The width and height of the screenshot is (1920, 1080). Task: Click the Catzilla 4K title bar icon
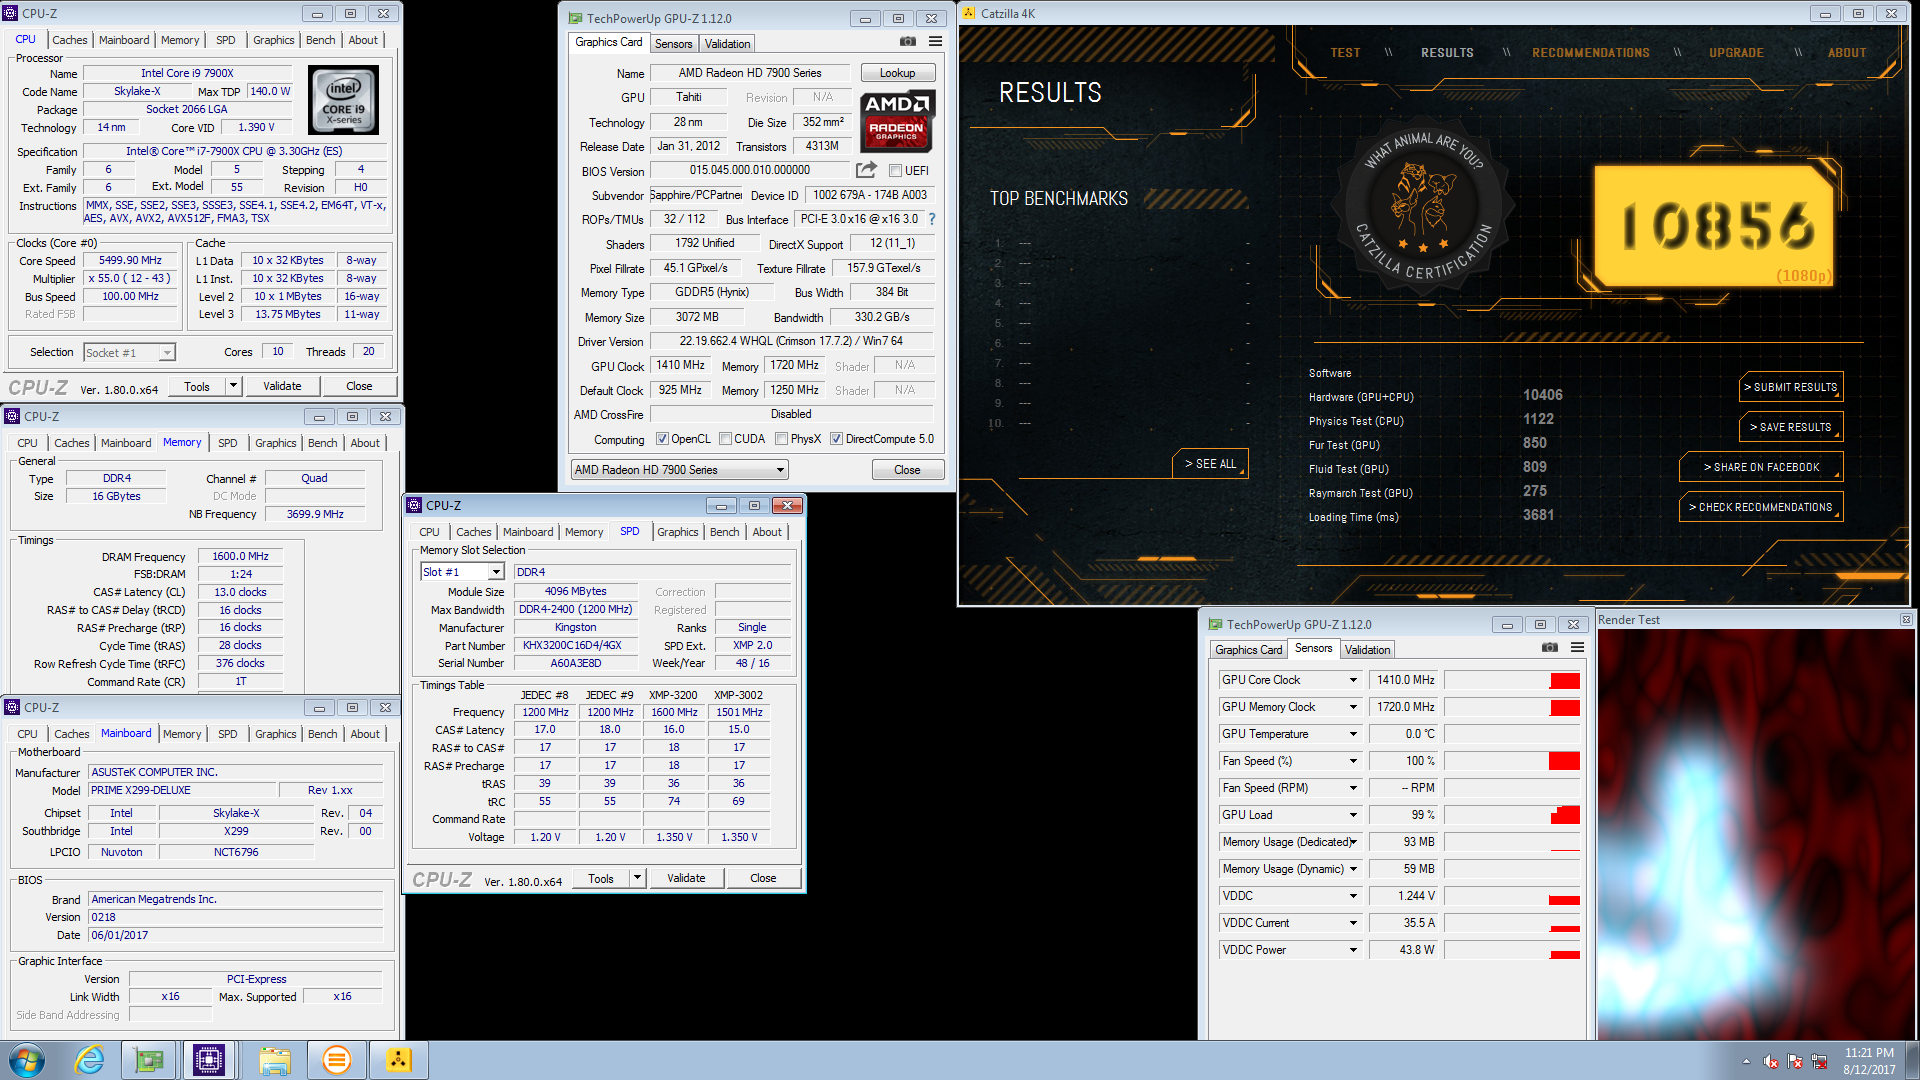pos(968,13)
